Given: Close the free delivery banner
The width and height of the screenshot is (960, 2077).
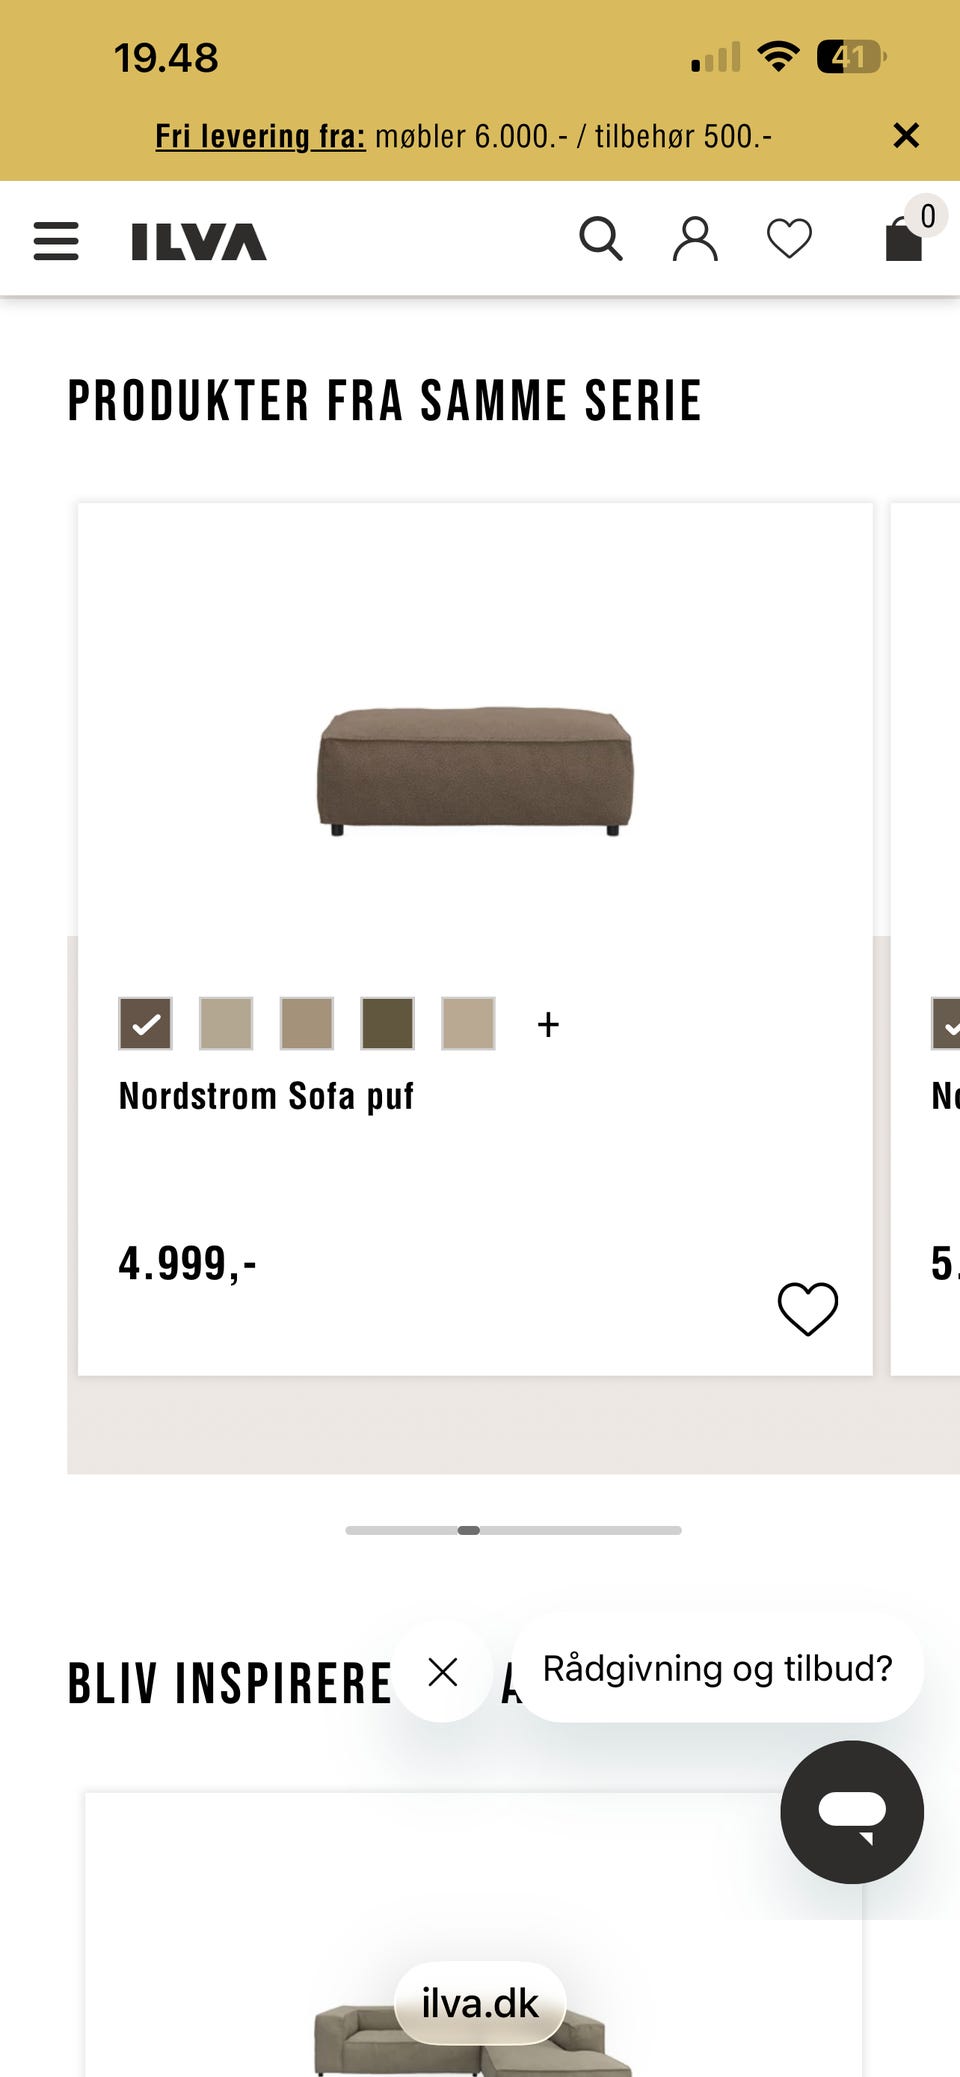Looking at the screenshot, I should 906,135.
